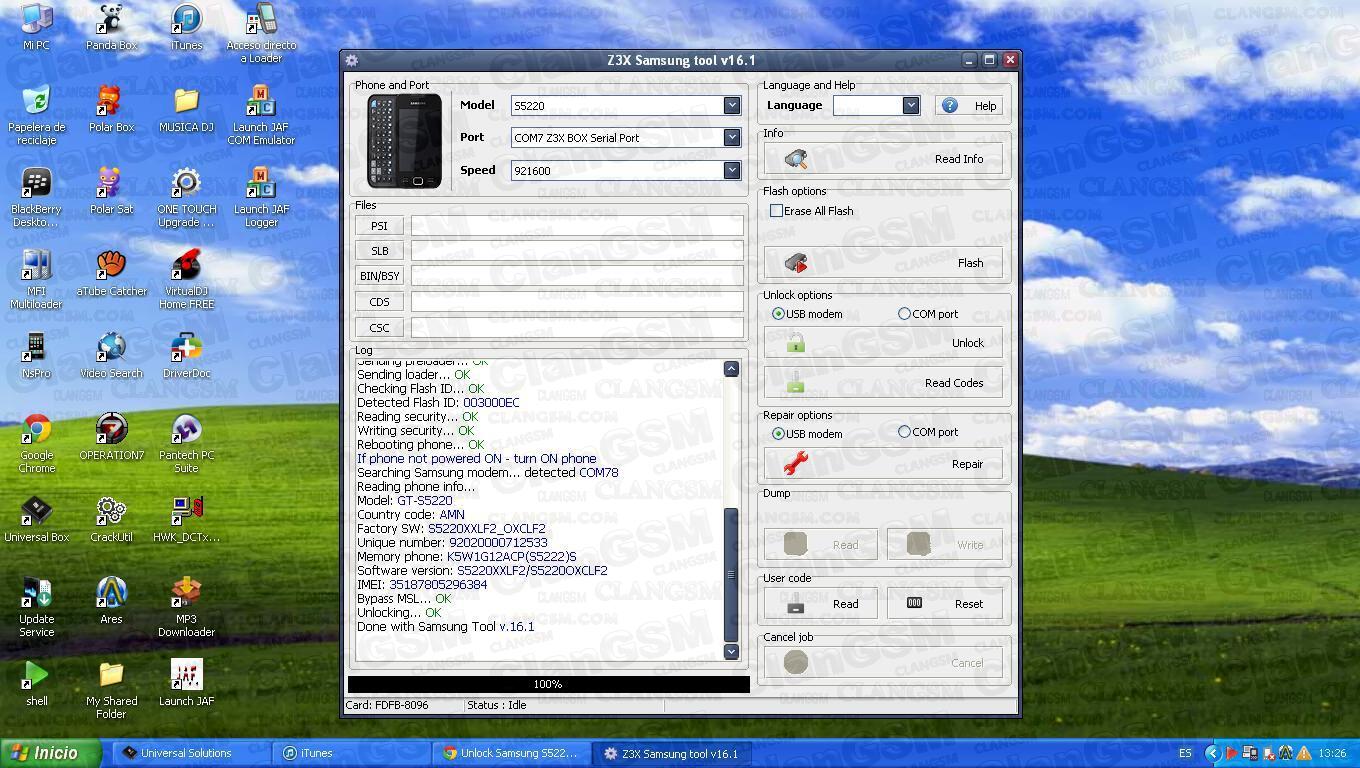Click the Repair button
1360x768 pixels.
tap(883, 464)
